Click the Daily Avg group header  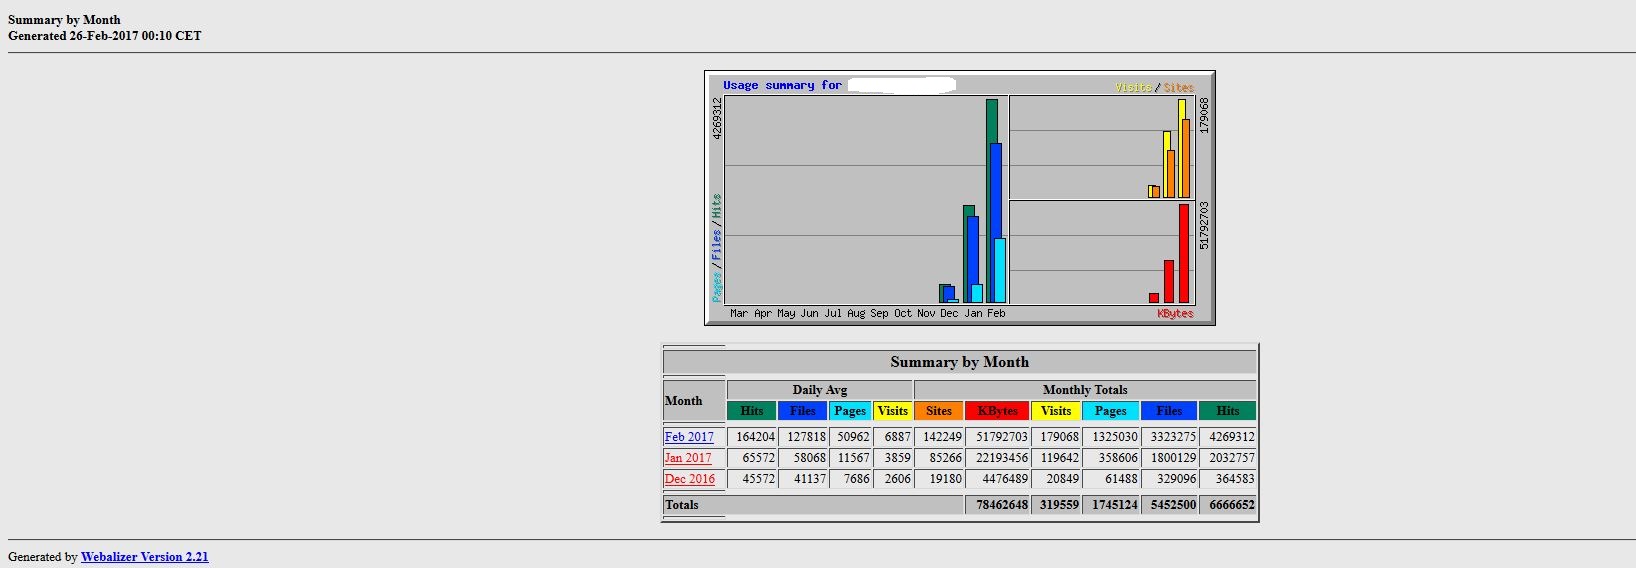click(820, 390)
